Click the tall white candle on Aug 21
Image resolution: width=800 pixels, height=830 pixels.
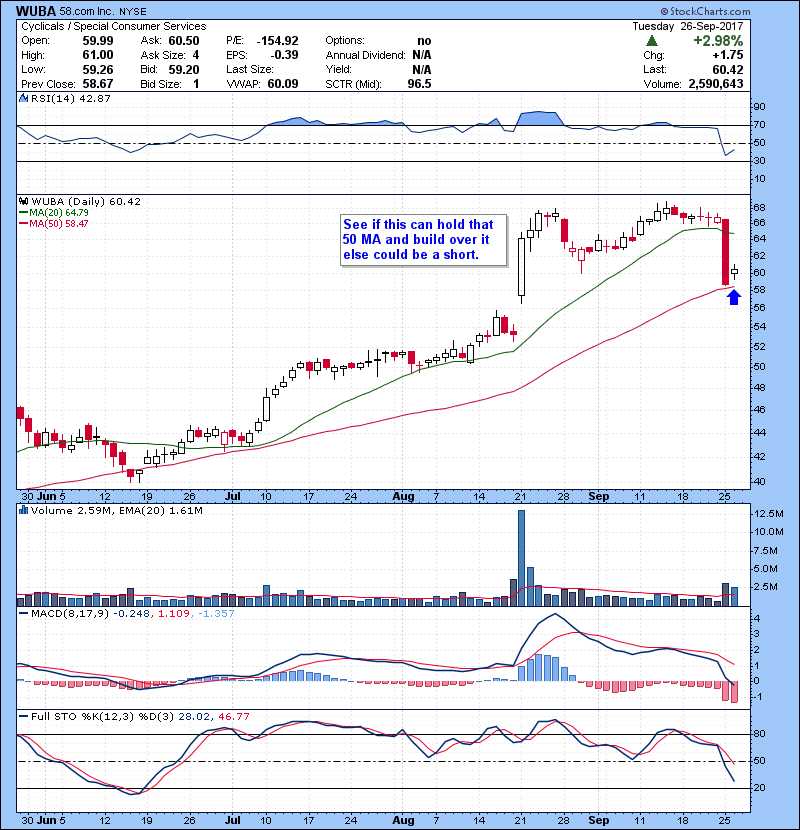[x=522, y=267]
